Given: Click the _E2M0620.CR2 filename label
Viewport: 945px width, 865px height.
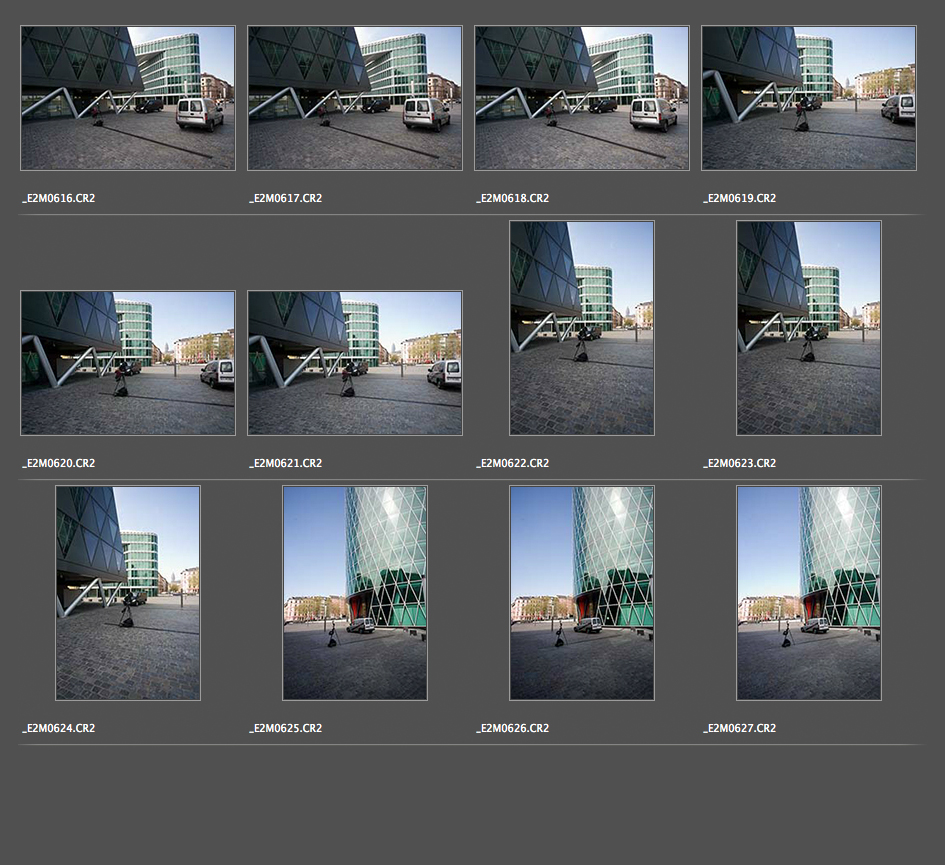Looking at the screenshot, I should coord(59,464).
